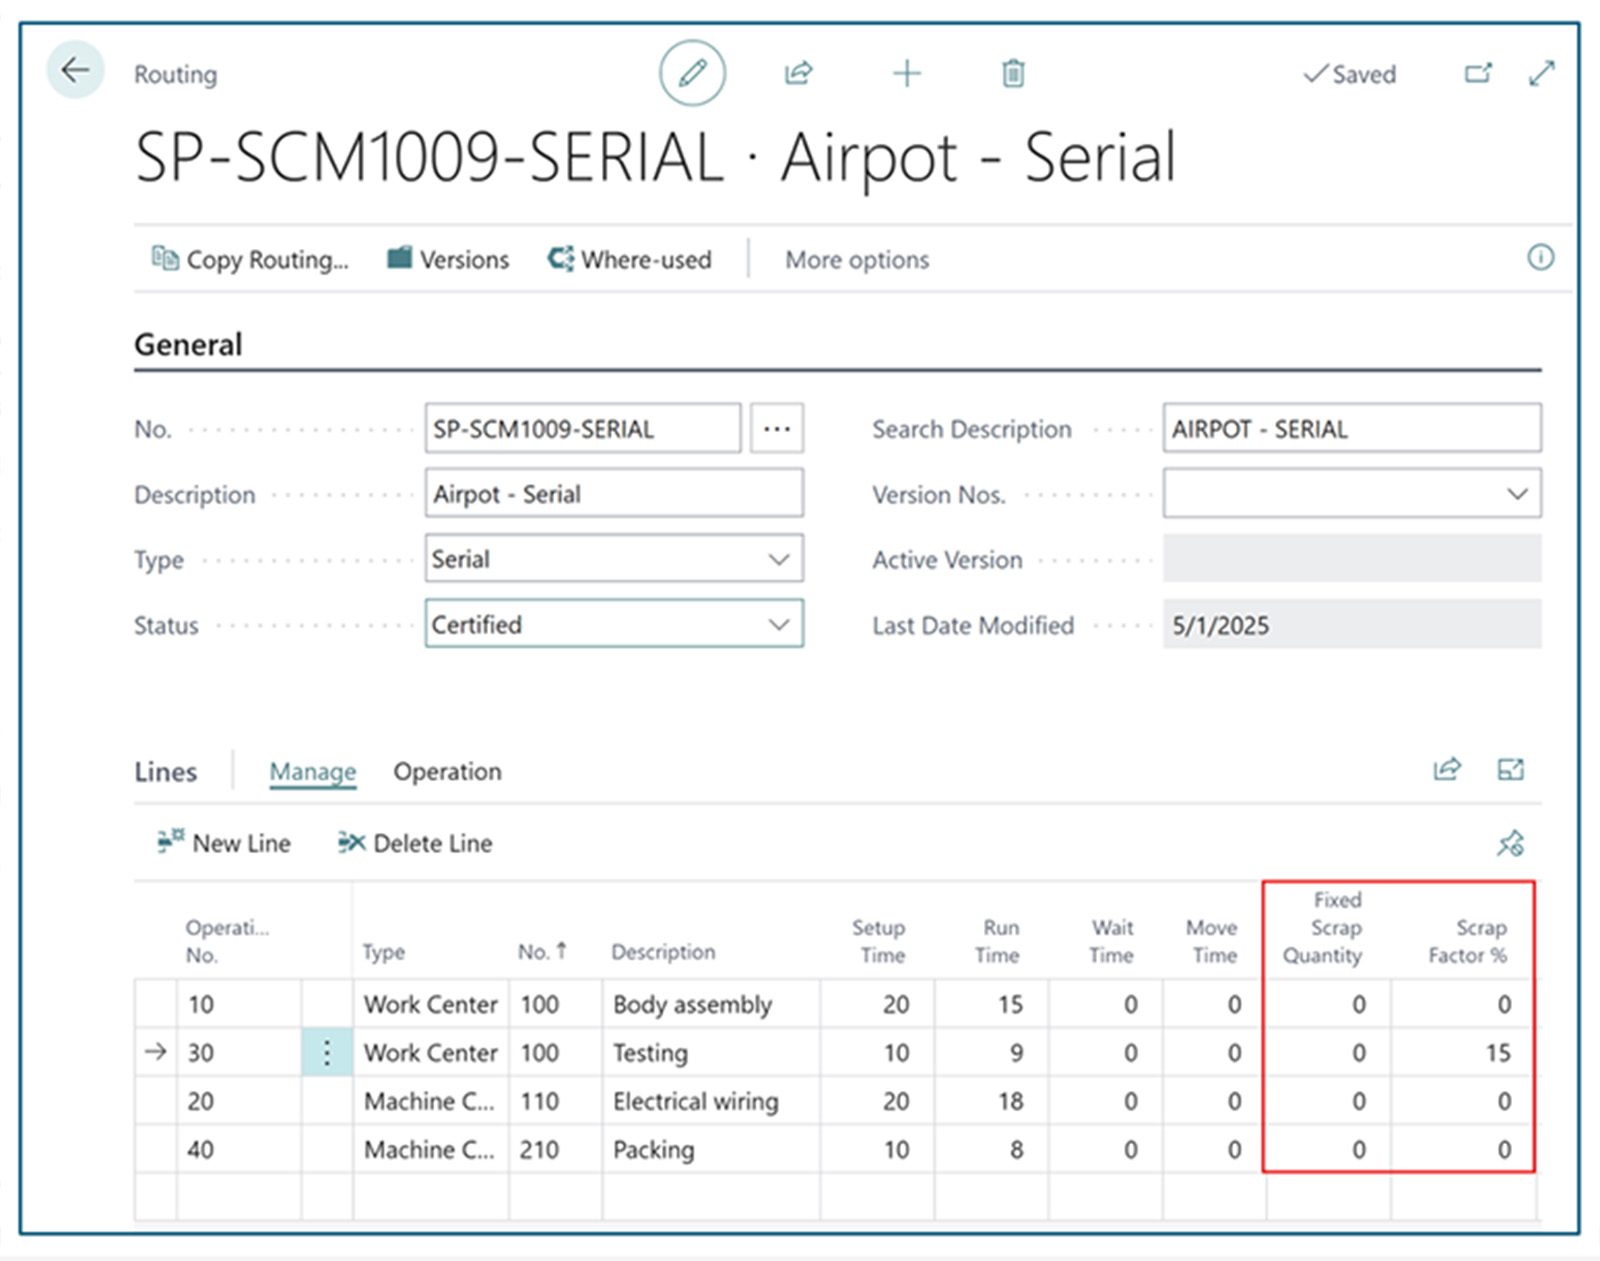The image size is (1600, 1261).
Task: Switch to the Operation tab in Lines
Action: tap(447, 771)
